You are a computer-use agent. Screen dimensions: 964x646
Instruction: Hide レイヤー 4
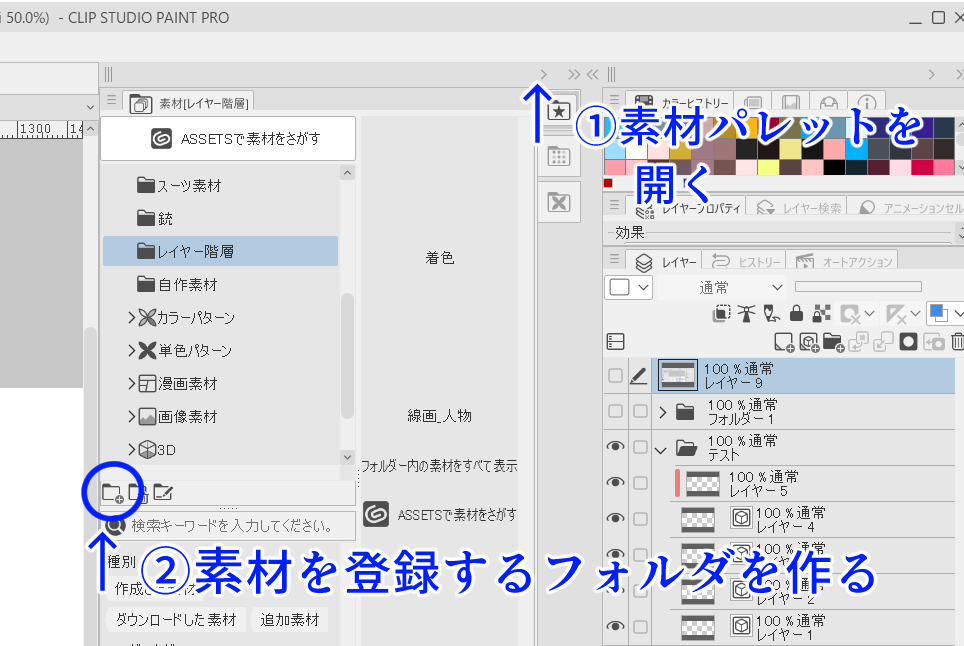pos(615,518)
